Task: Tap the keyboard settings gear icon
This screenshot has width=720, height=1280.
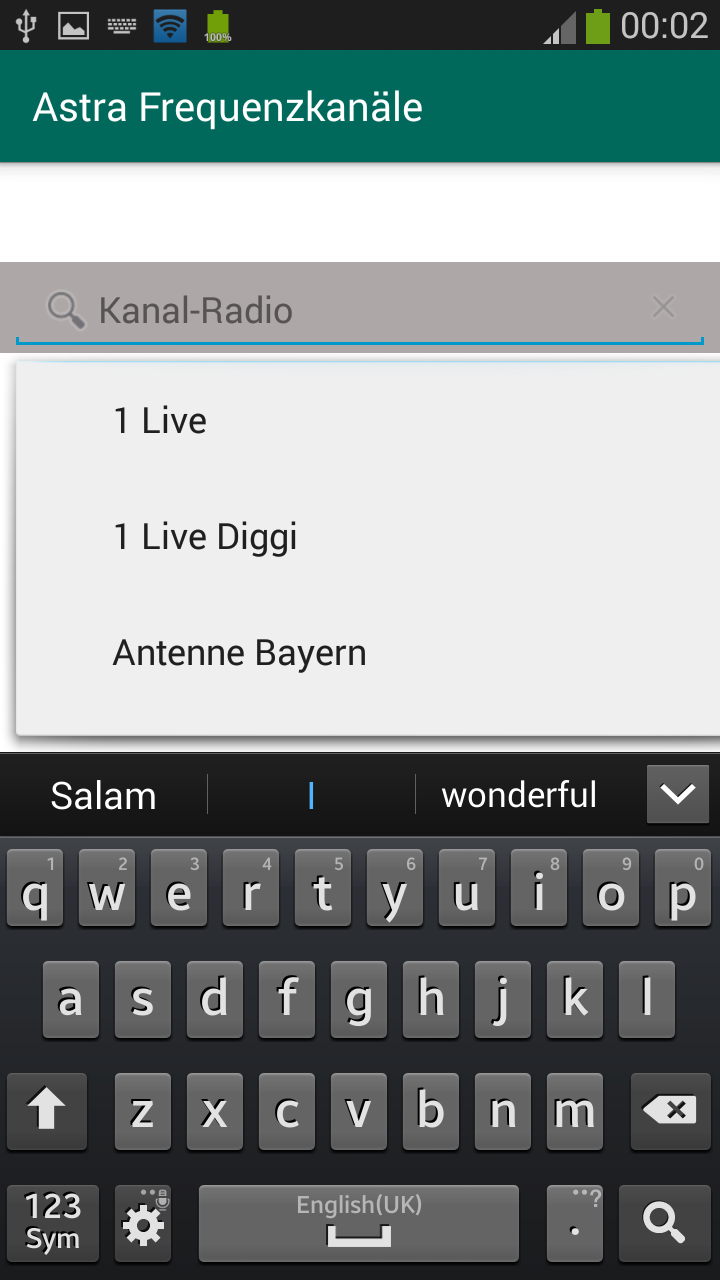Action: pyautogui.click(x=143, y=1224)
